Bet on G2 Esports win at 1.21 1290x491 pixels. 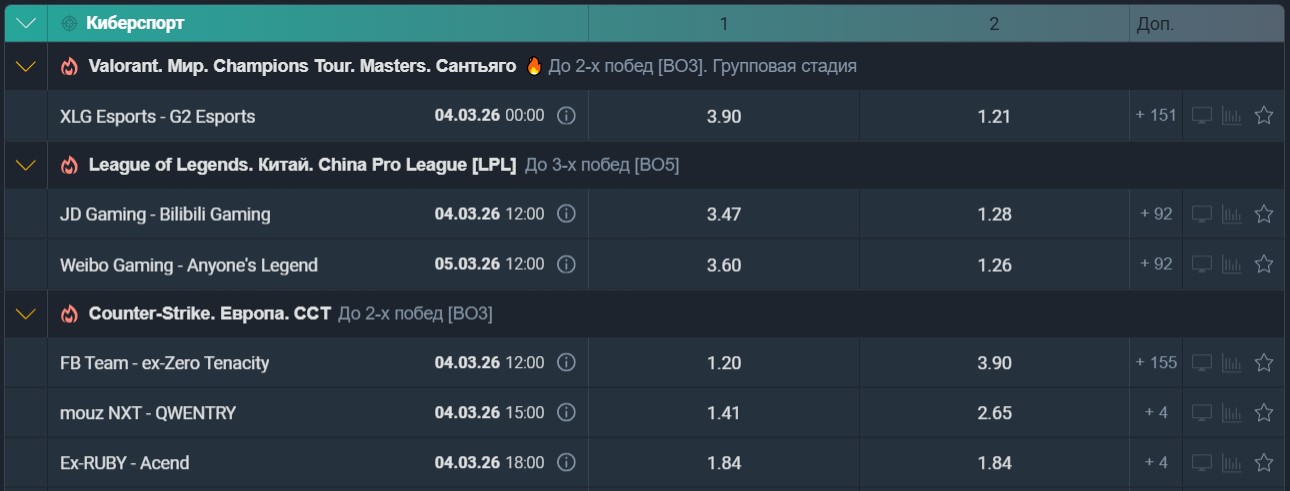pyautogui.click(x=994, y=116)
